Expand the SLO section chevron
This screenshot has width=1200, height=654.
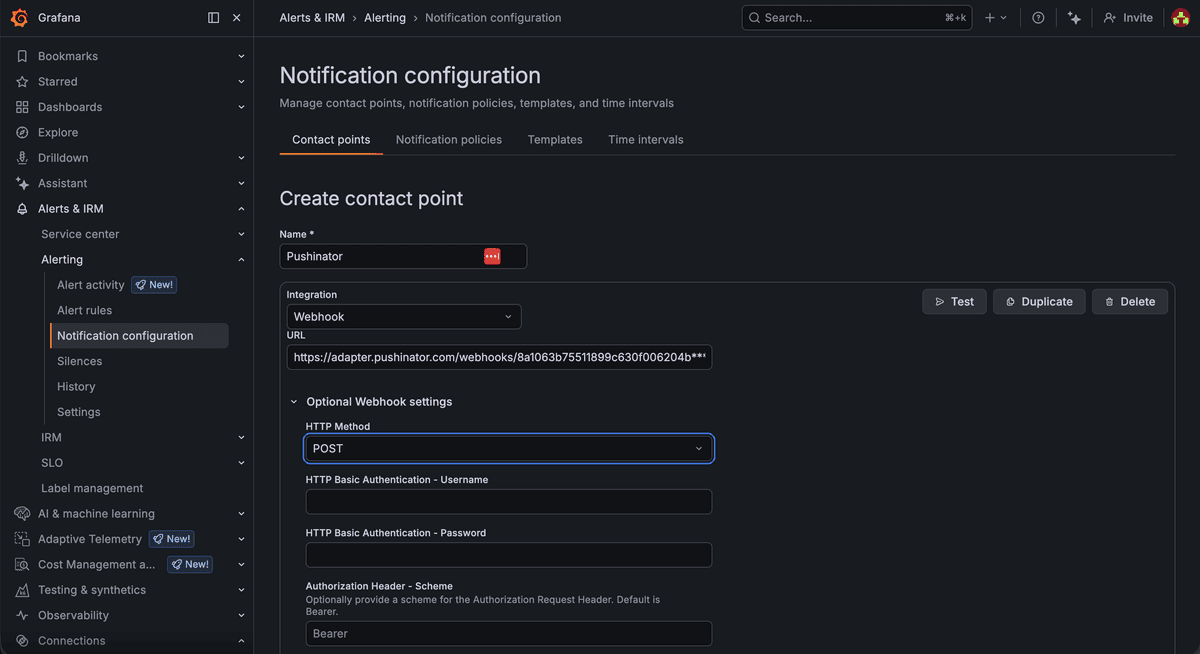(x=241, y=463)
